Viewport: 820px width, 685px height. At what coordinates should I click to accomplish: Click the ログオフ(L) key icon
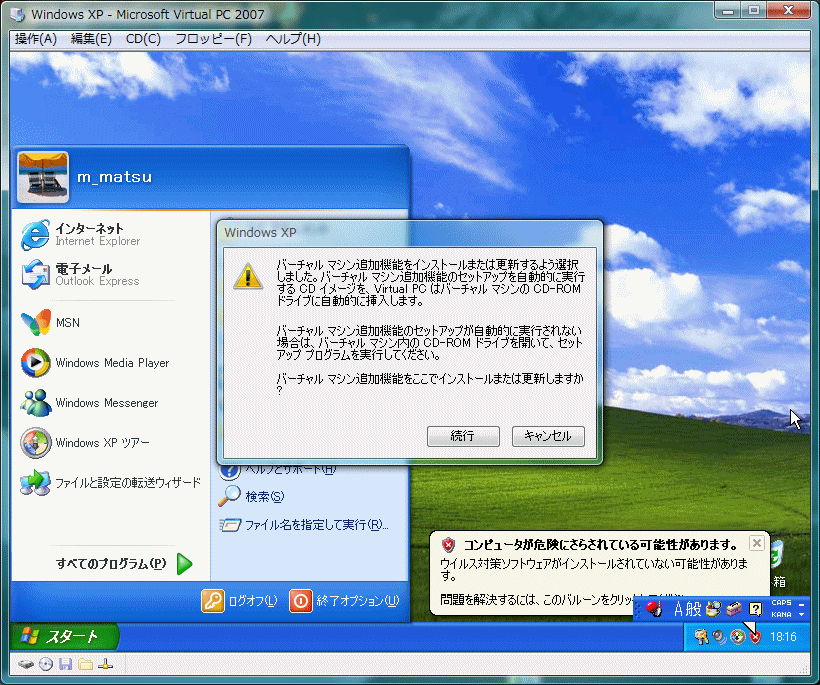click(x=213, y=601)
